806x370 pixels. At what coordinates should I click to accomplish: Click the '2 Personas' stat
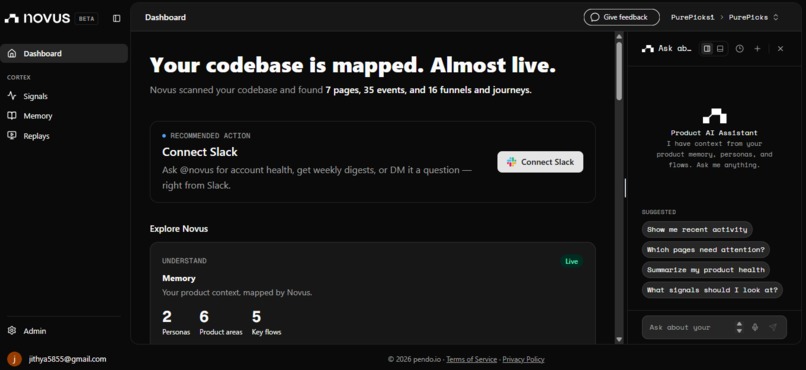tap(176, 323)
